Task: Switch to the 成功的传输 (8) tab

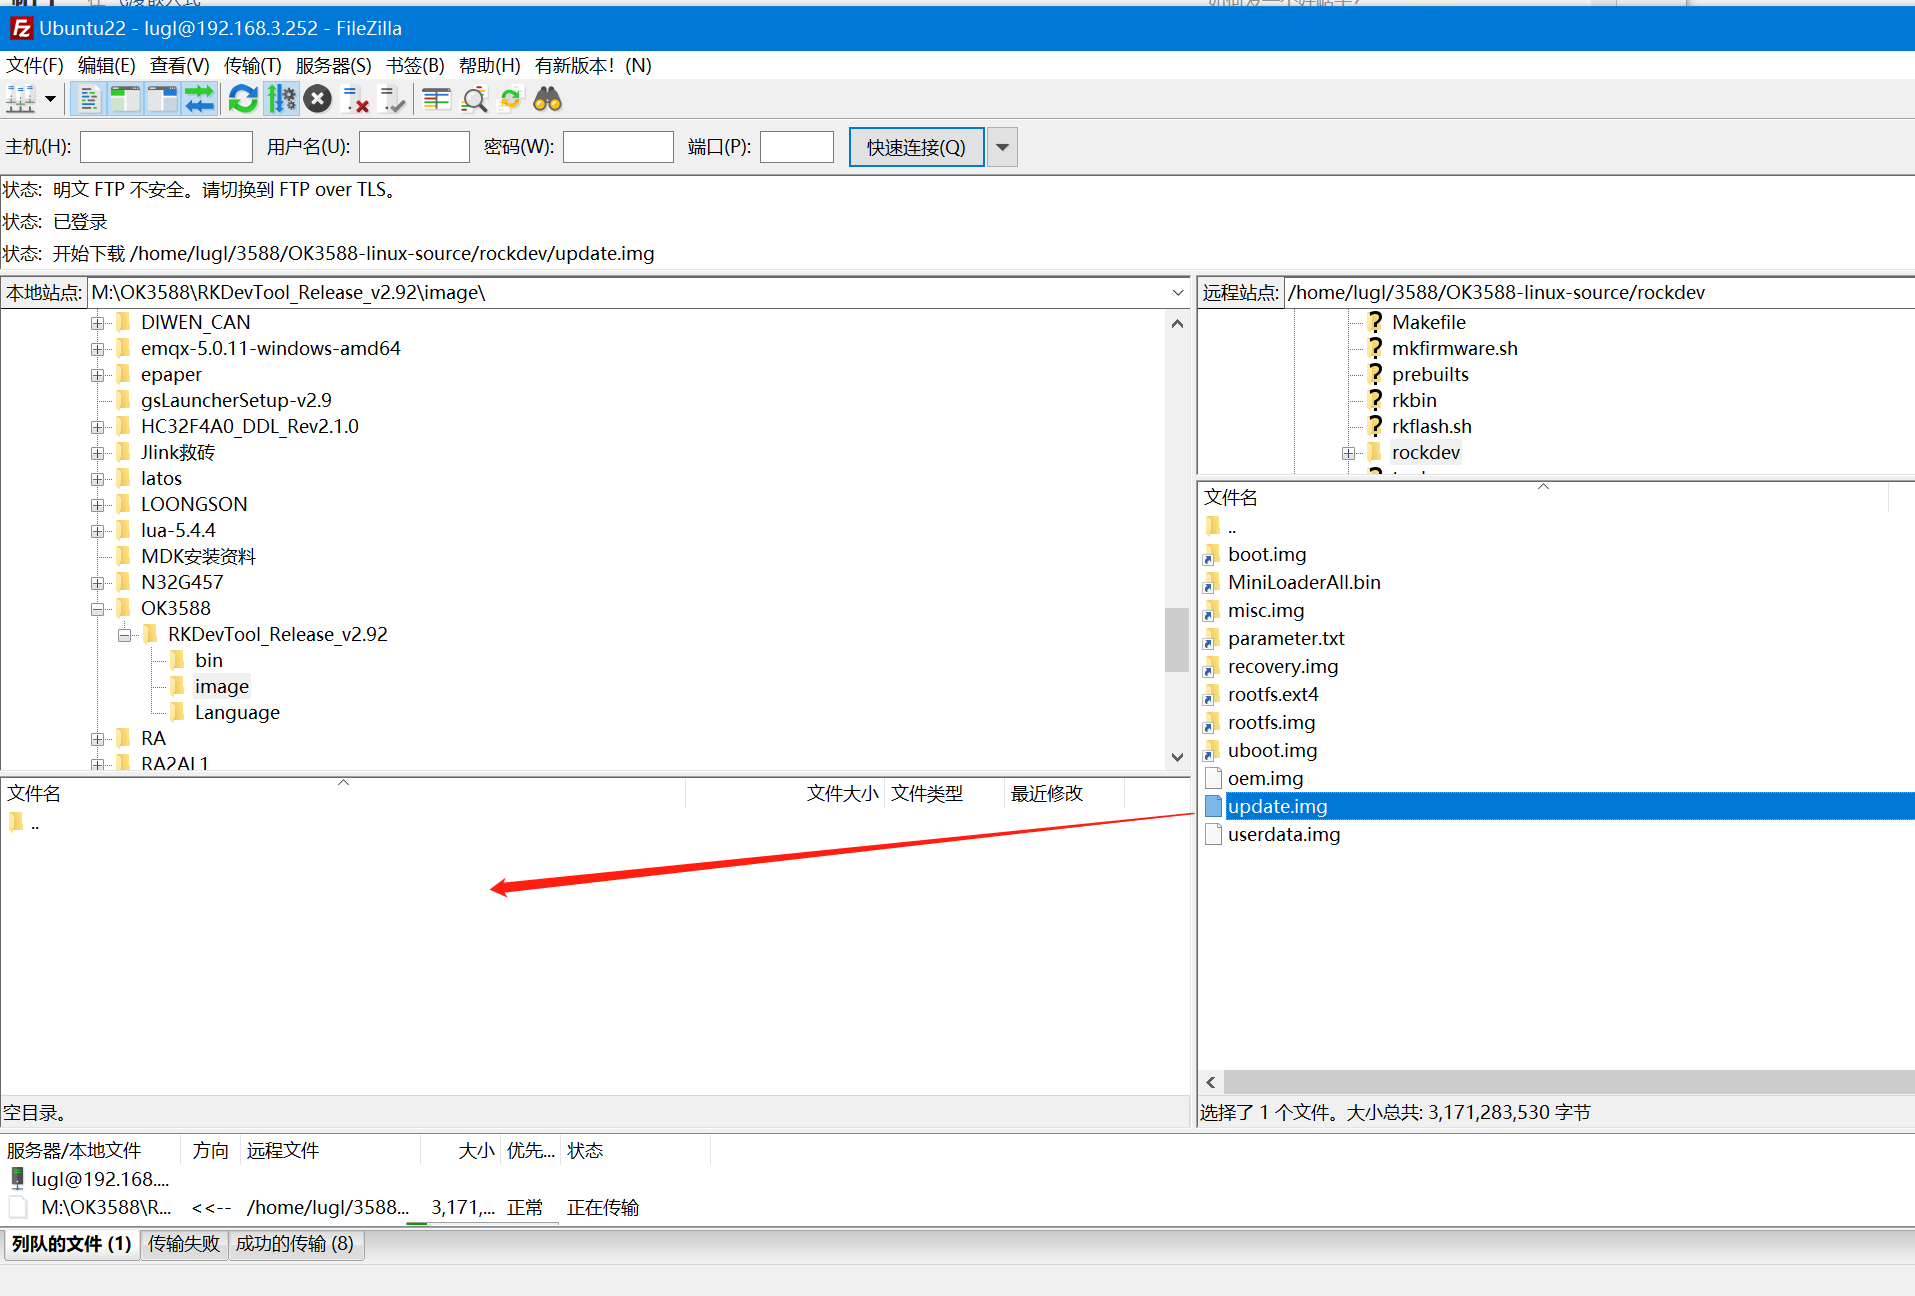Action: coord(295,1244)
